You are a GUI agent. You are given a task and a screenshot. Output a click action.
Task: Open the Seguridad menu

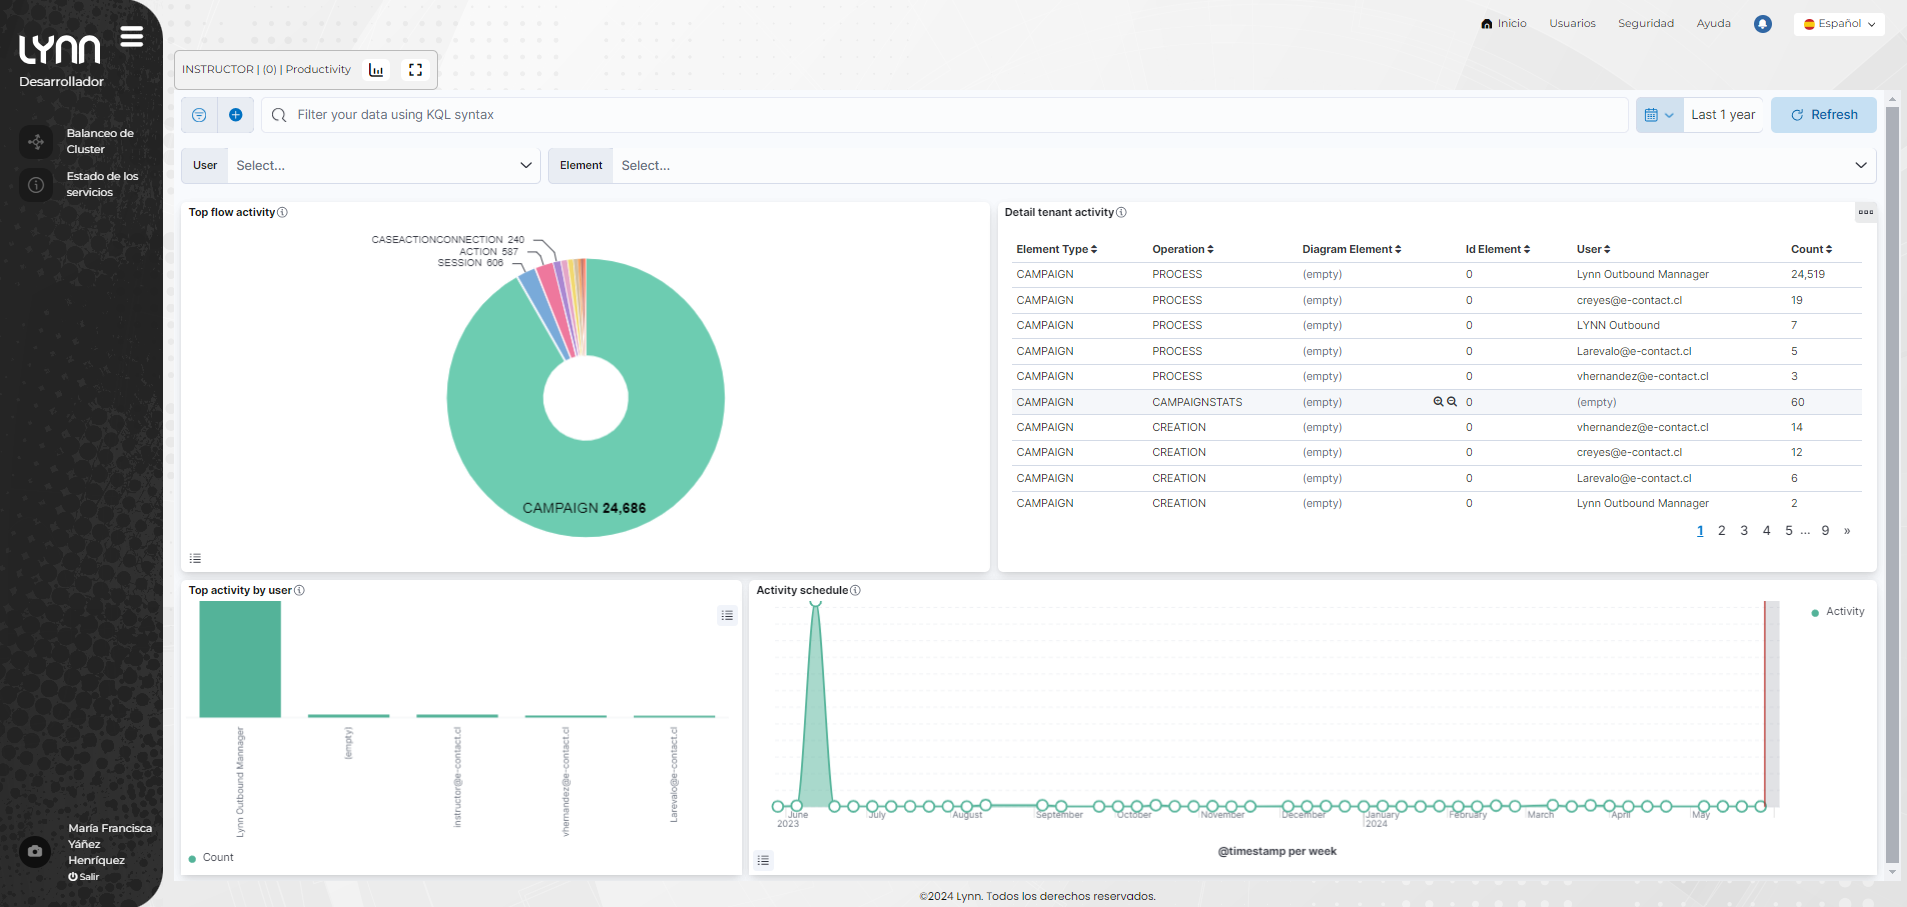tap(1645, 24)
